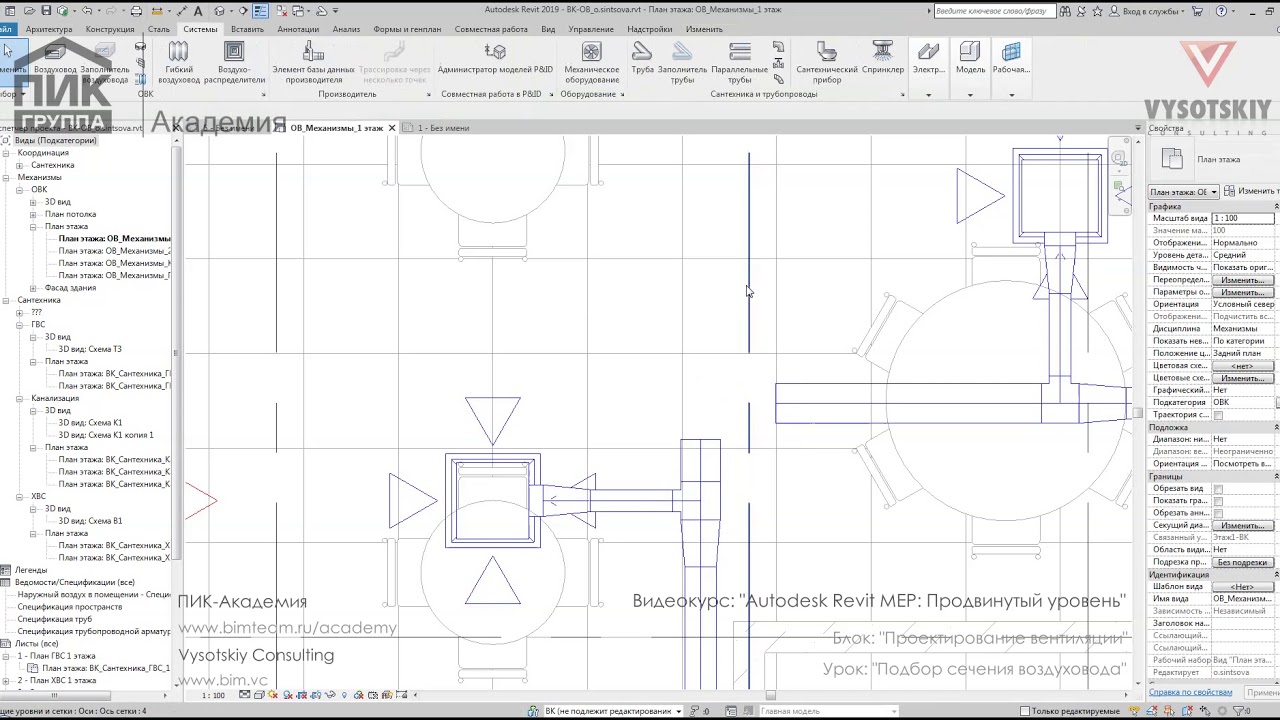Collapse the Сантехника discipline tree node

click(6, 300)
